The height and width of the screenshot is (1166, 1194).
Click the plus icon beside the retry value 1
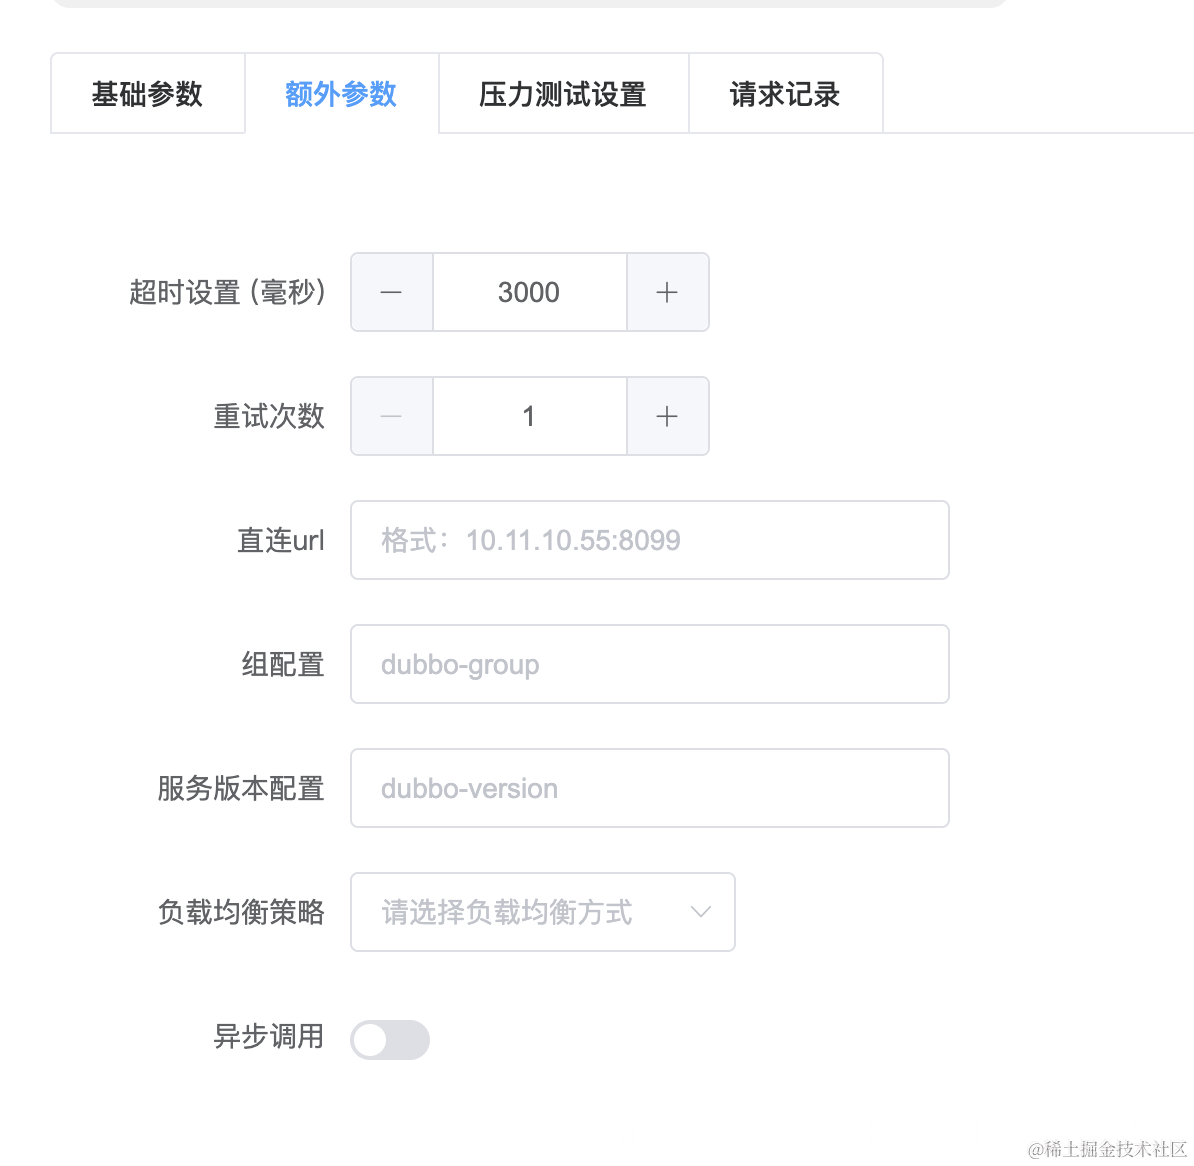click(x=667, y=416)
